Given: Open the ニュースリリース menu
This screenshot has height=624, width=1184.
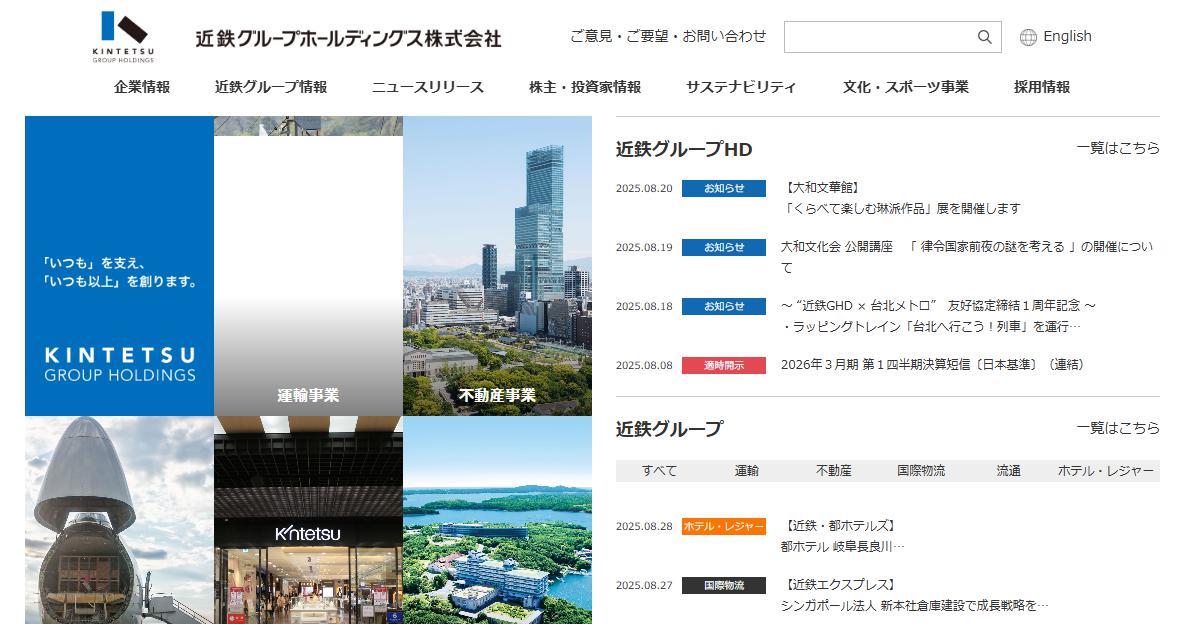Looking at the screenshot, I should 427,87.
